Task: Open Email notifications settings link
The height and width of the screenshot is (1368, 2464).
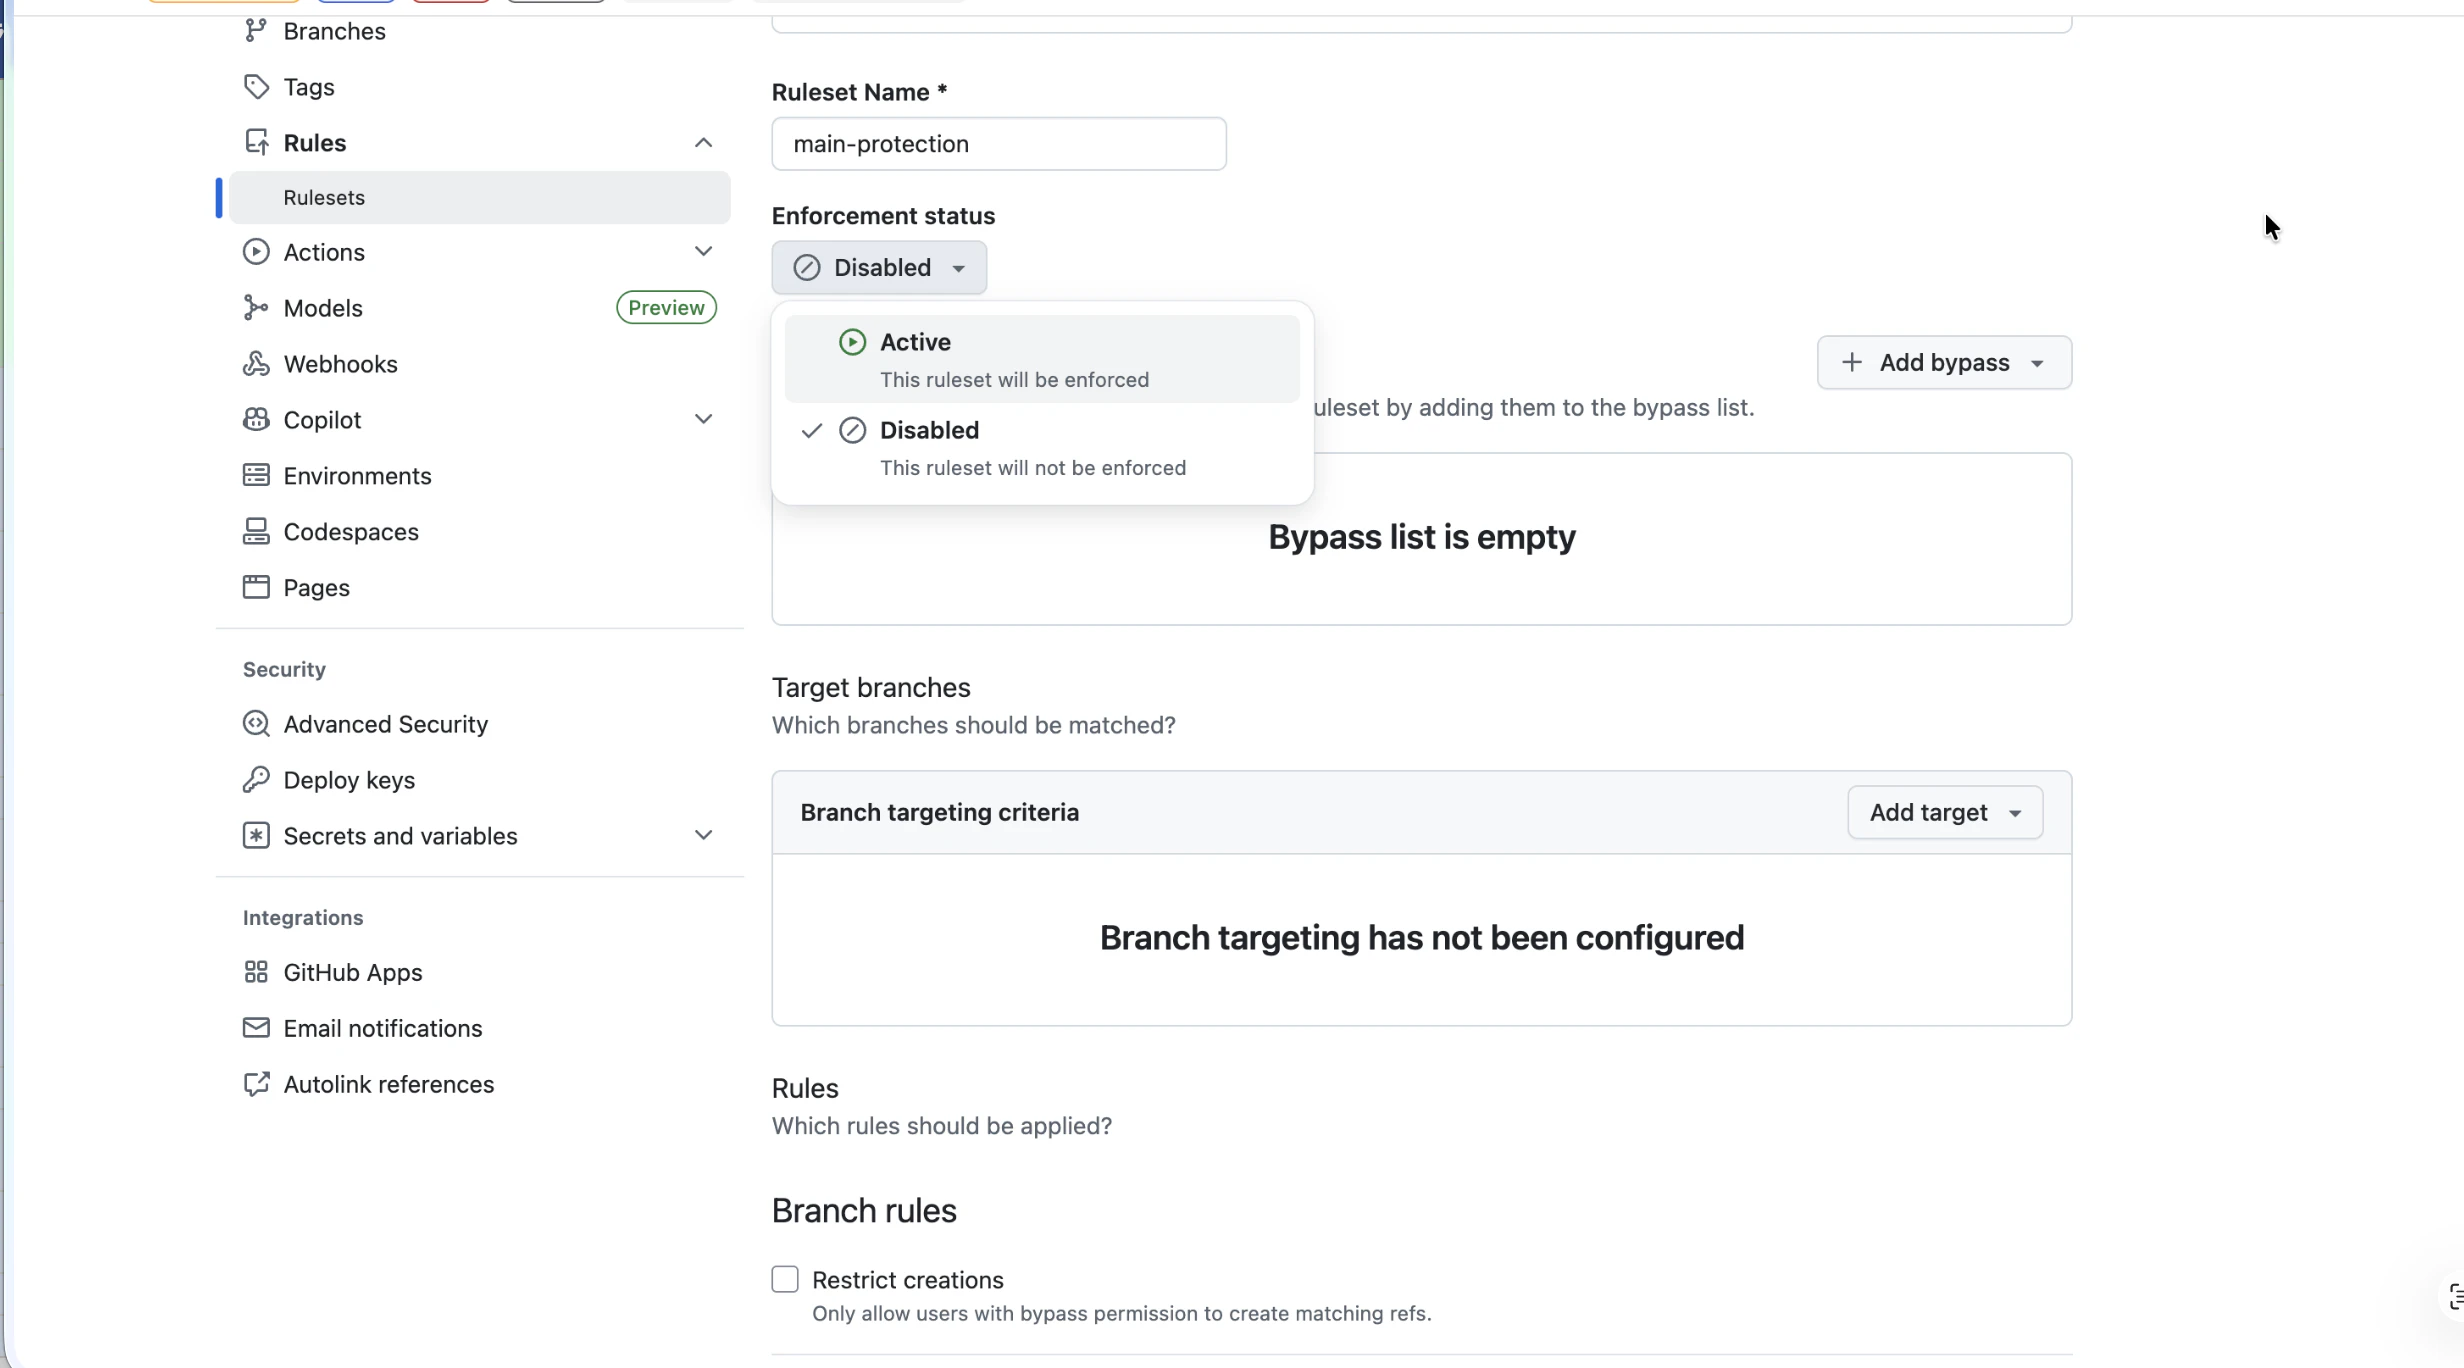Action: (x=382, y=1028)
